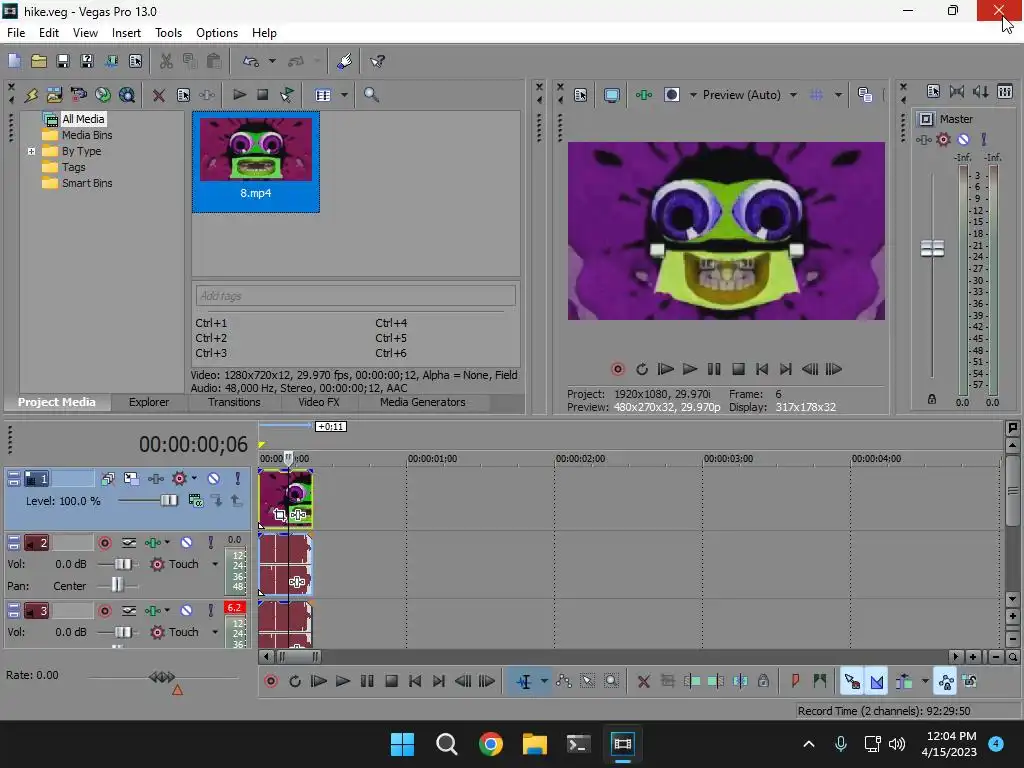Viewport: 1024px width, 768px height.
Task: Open track 2 Touch automation mode dropdown
Action: pos(215,564)
